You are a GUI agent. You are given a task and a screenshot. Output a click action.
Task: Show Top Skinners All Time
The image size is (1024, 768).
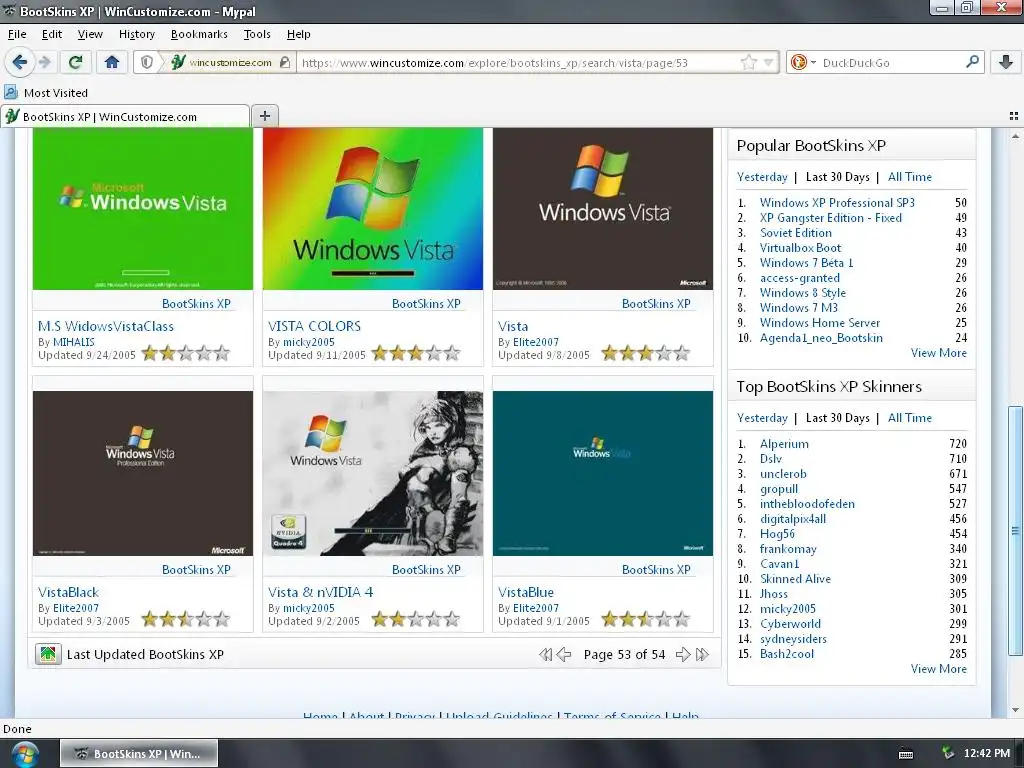coord(910,417)
